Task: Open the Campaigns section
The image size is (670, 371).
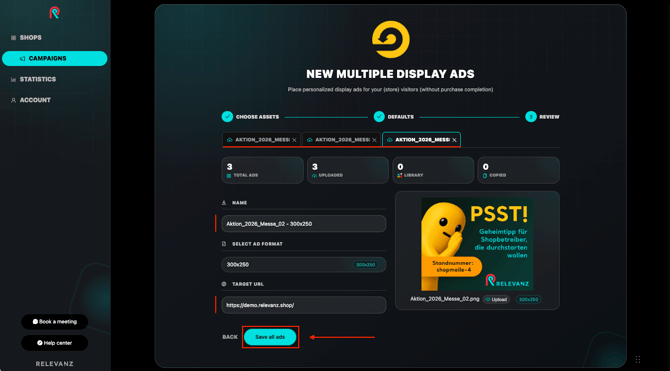Action: click(x=54, y=59)
